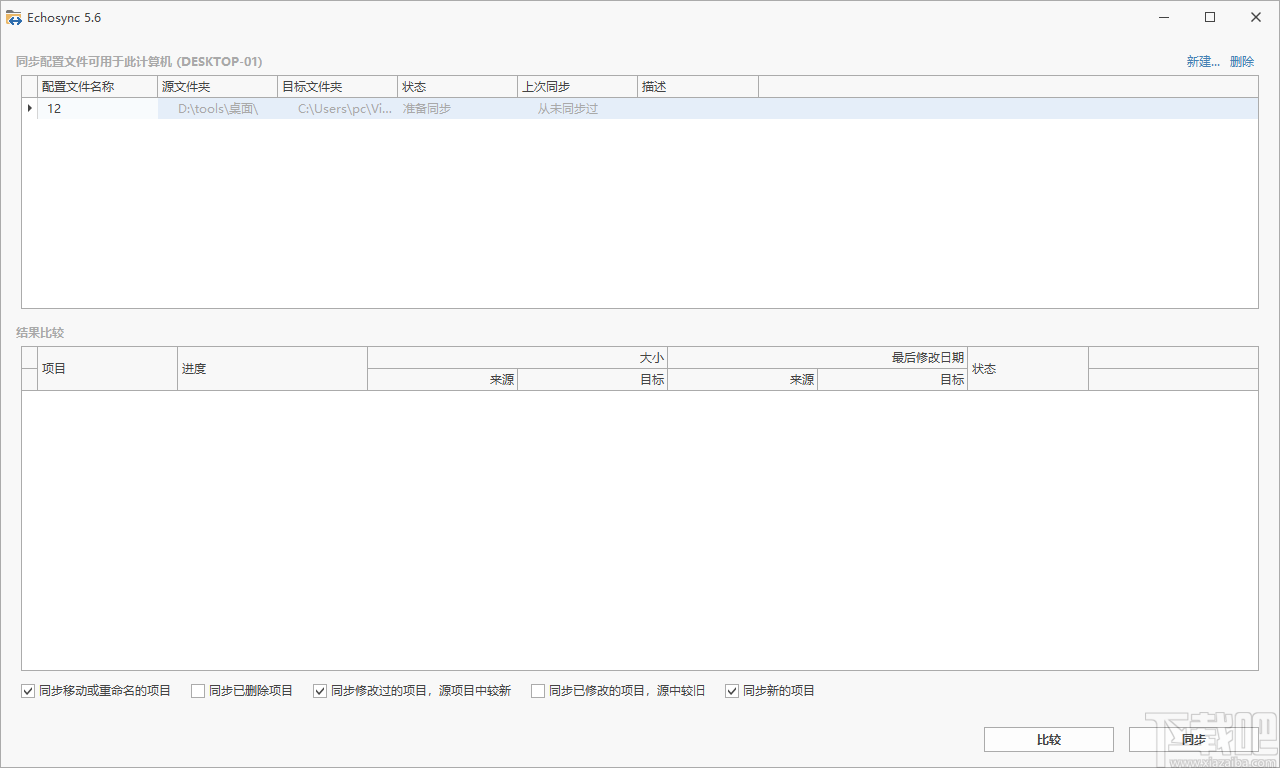The height and width of the screenshot is (768, 1280).
Task: Select the source path D:\tools\桌面\ cell
Action: [x=218, y=109]
